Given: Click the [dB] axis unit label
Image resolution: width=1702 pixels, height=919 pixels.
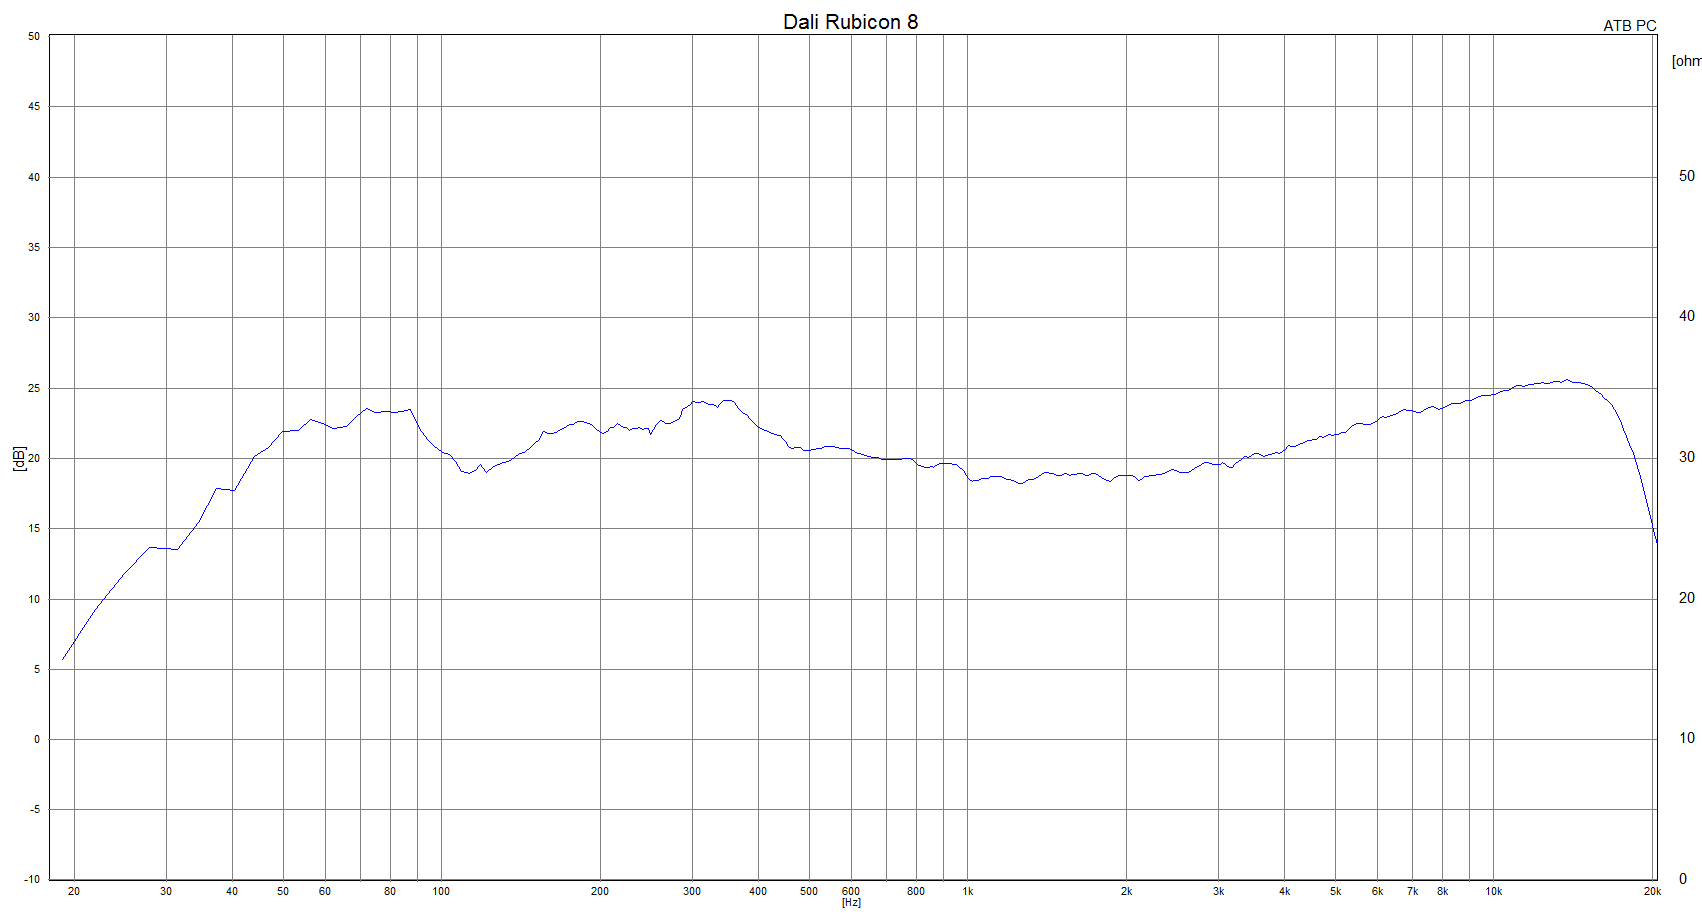Looking at the screenshot, I should click(19, 458).
